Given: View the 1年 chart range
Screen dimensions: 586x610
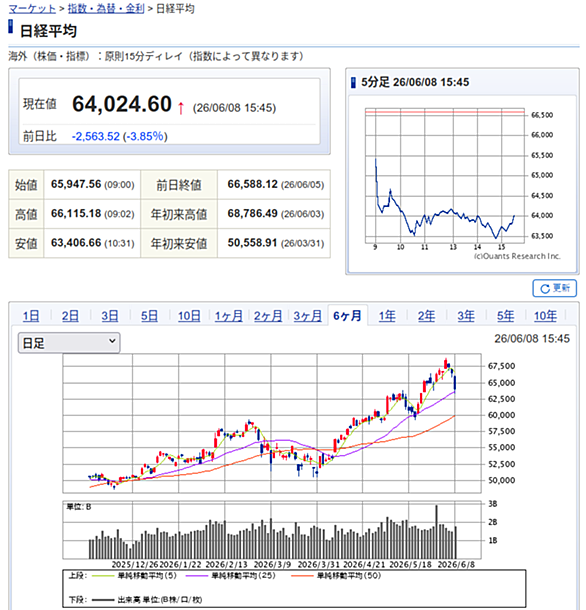Looking at the screenshot, I should point(387,316).
